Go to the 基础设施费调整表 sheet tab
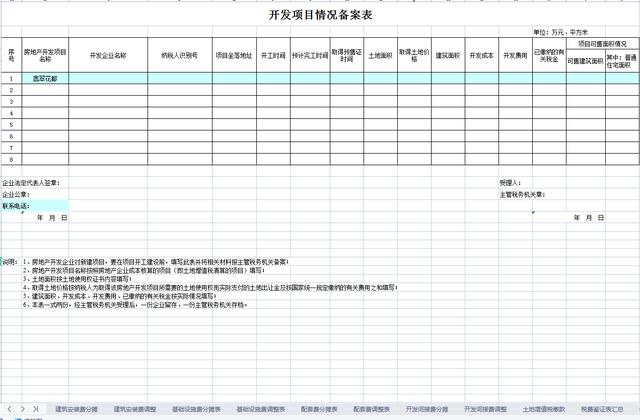This screenshot has height=420, width=640. coord(261,409)
